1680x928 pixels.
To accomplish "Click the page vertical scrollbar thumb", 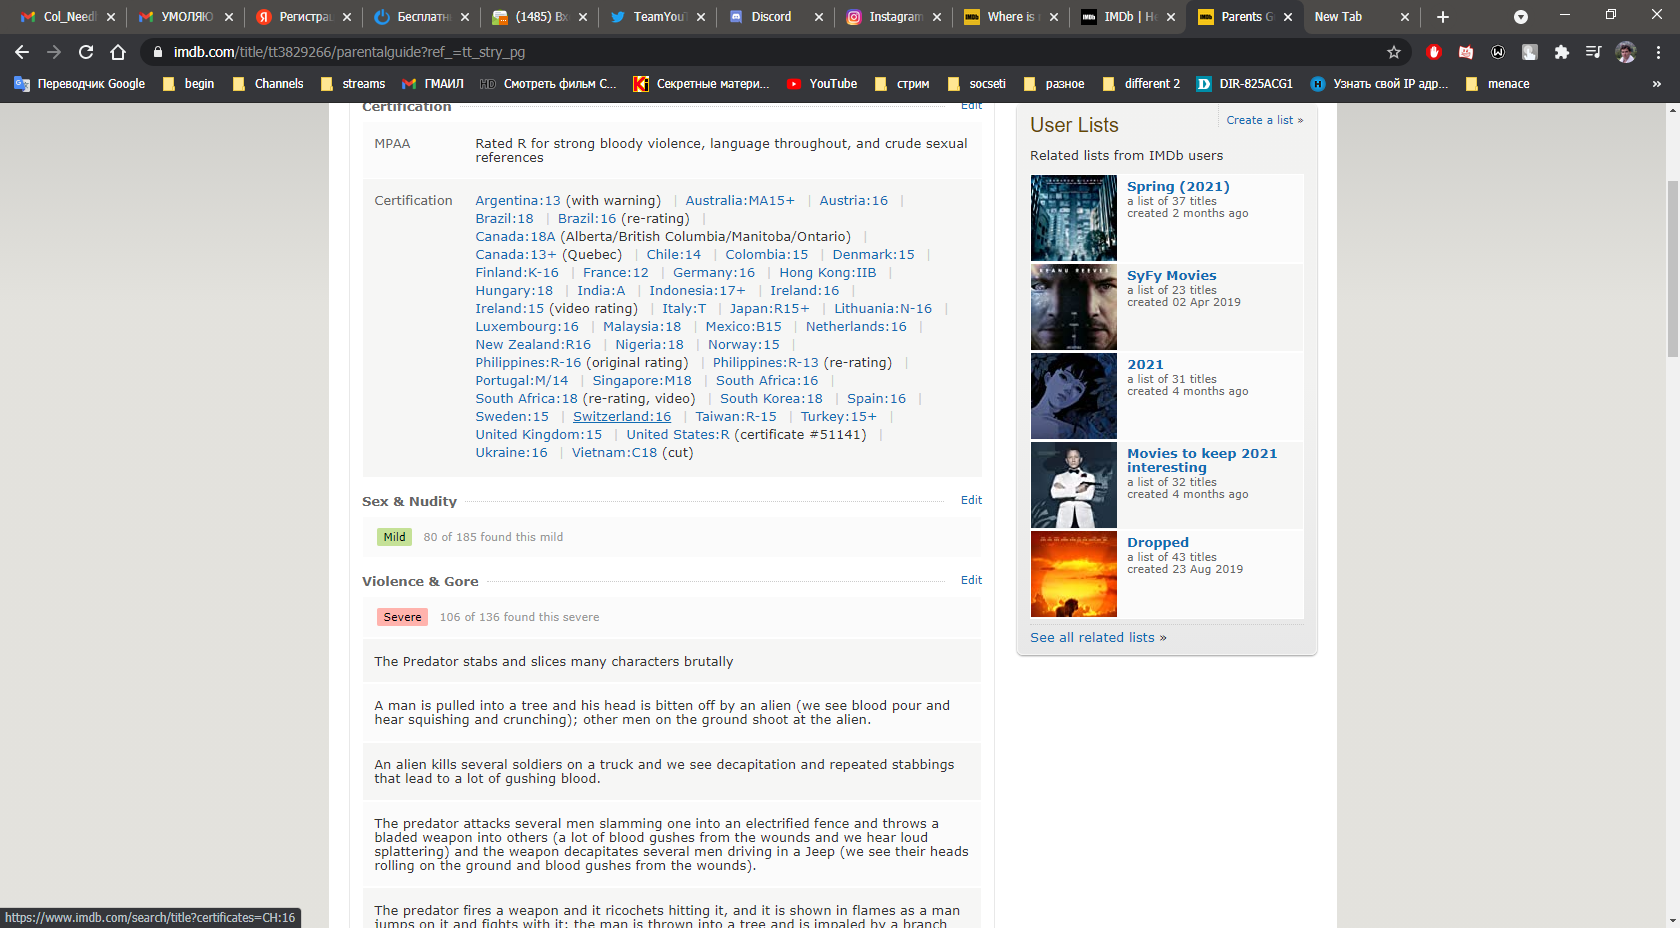I will [1672, 268].
